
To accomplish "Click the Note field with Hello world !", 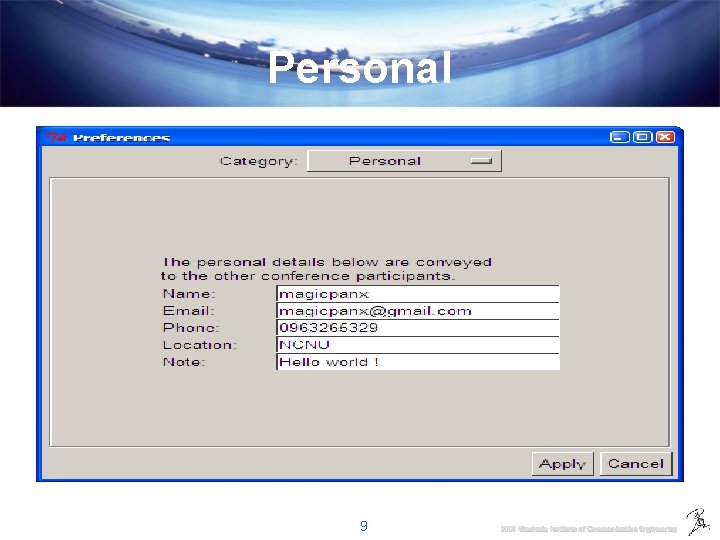I will point(418,362).
